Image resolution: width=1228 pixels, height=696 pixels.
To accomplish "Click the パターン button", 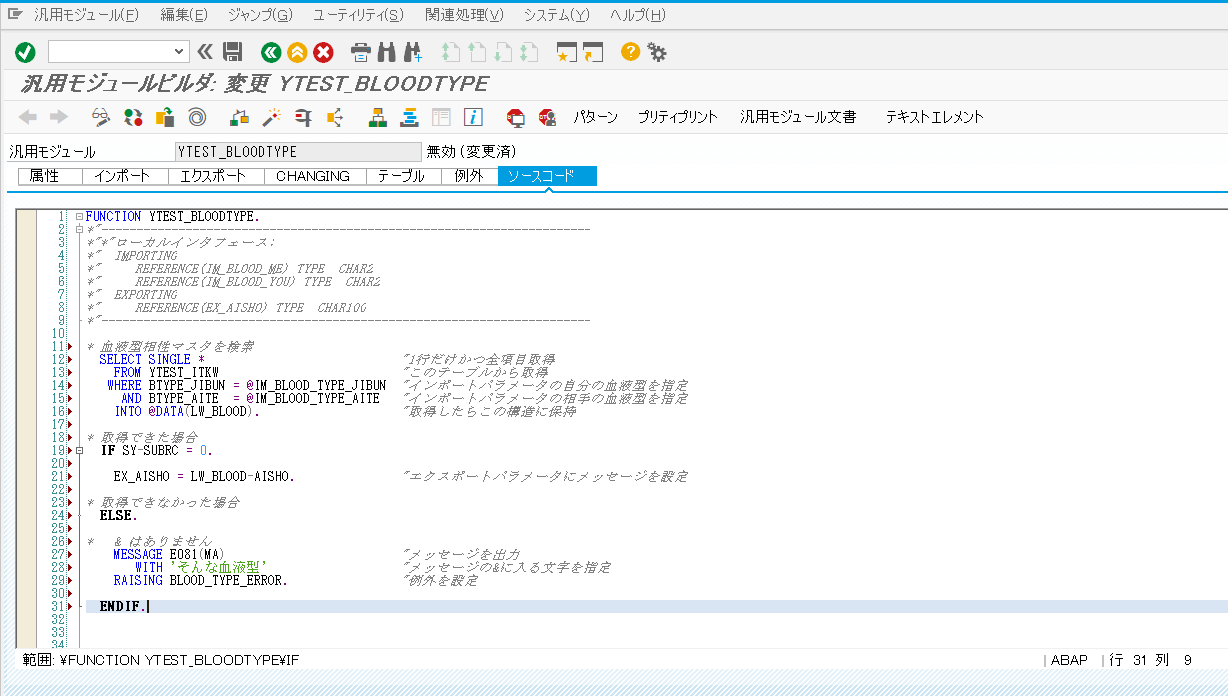I will pyautogui.click(x=596, y=117).
